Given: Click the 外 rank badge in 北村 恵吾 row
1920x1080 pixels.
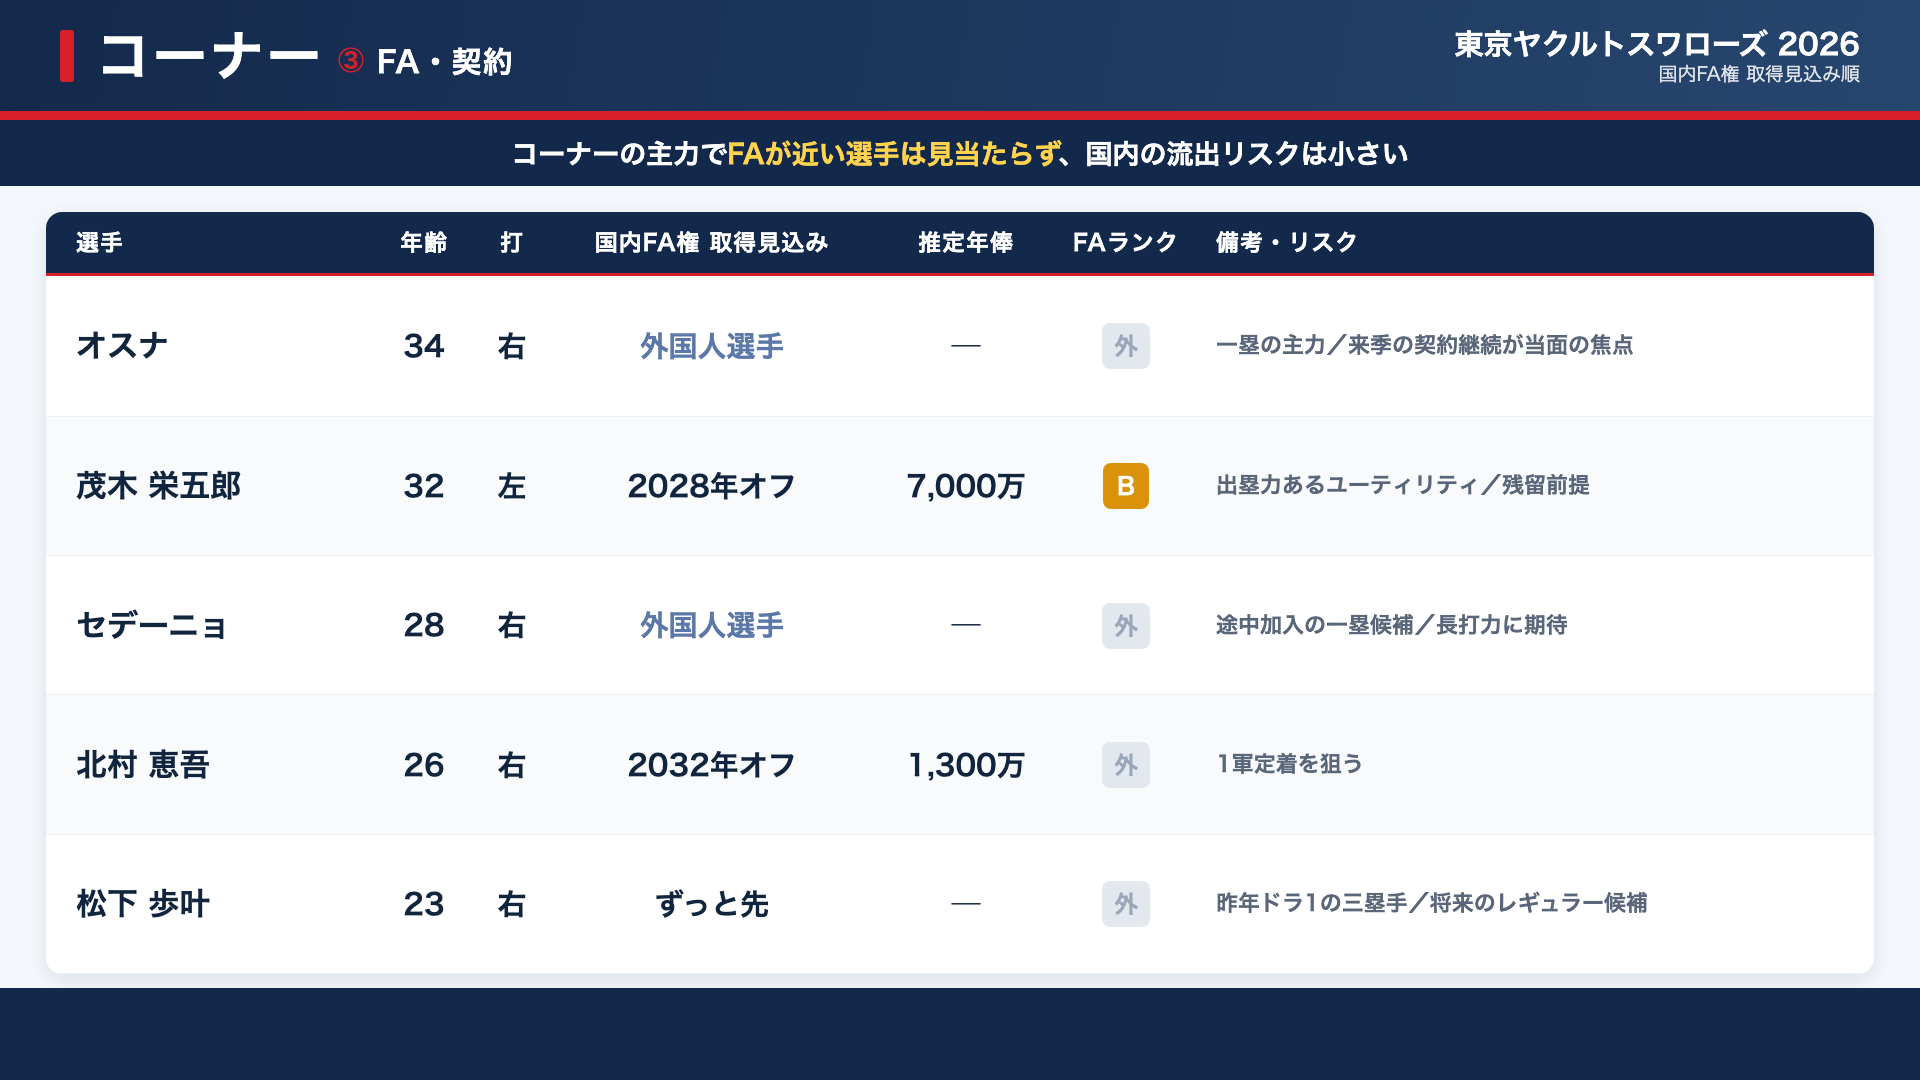Looking at the screenshot, I should pyautogui.click(x=1125, y=765).
